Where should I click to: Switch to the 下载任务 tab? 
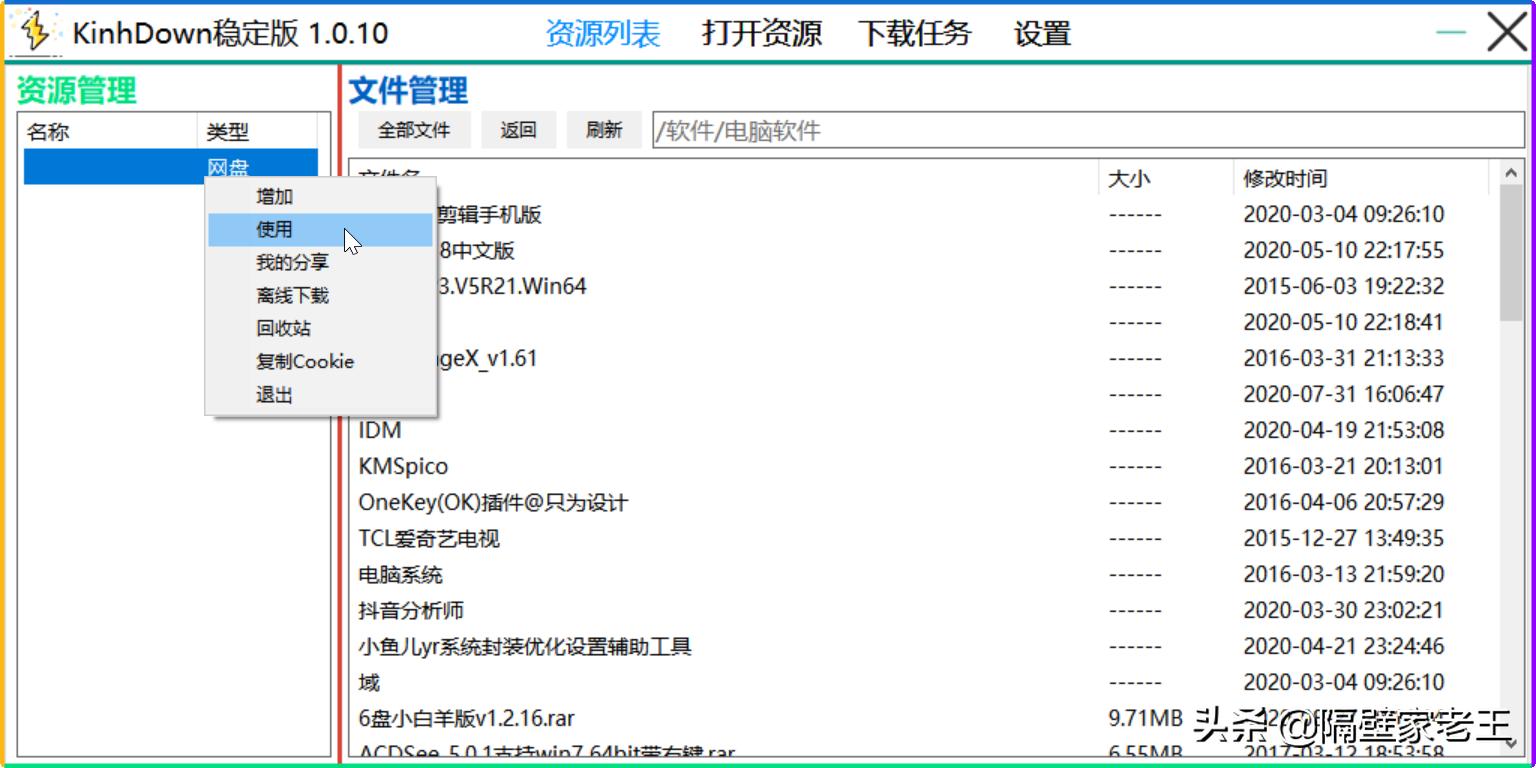coord(915,33)
